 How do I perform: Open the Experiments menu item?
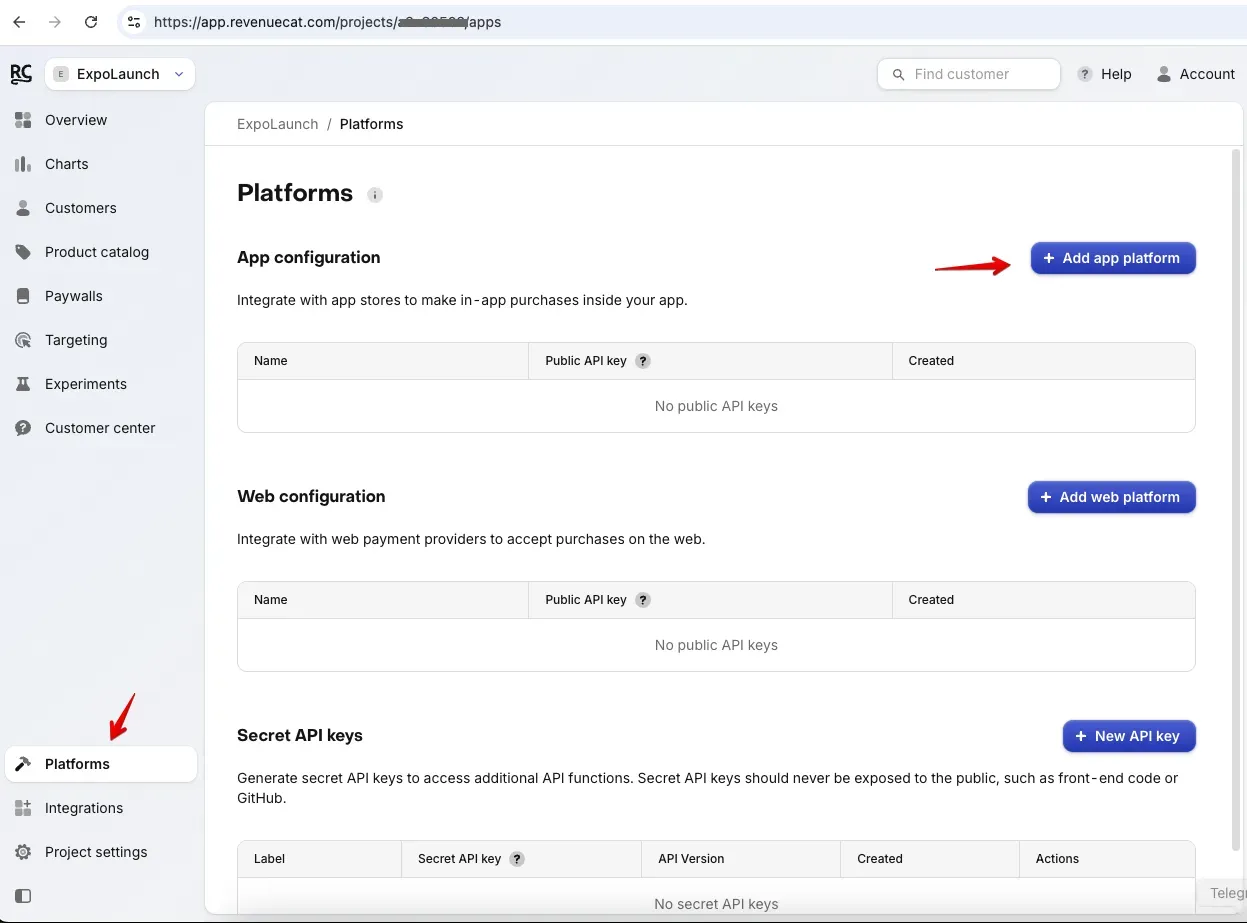click(101, 384)
